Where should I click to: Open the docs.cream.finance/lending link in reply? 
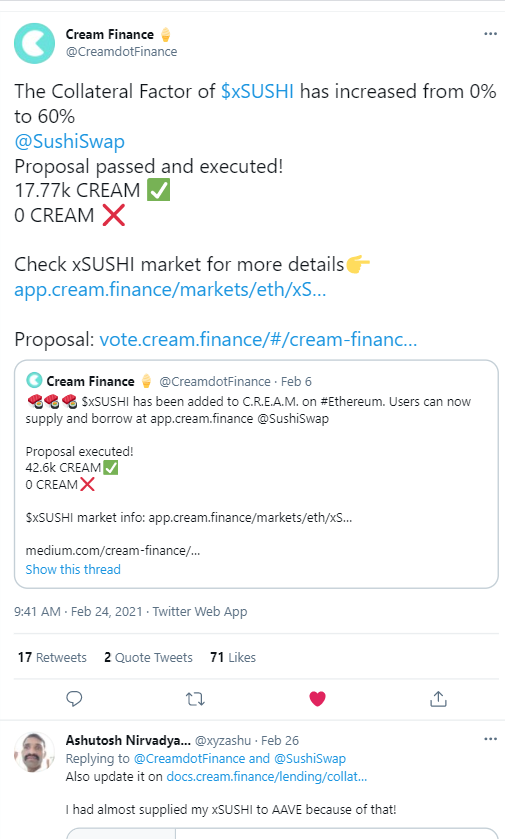pos(267,776)
